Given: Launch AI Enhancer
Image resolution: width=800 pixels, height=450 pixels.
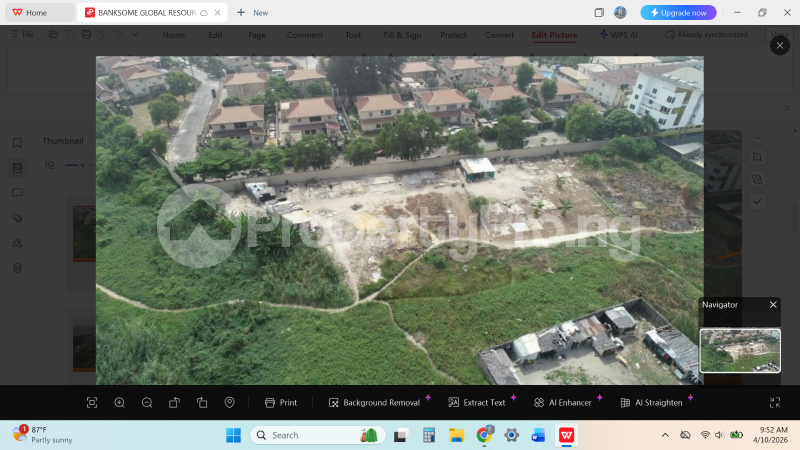Looking at the screenshot, I should pos(562,403).
